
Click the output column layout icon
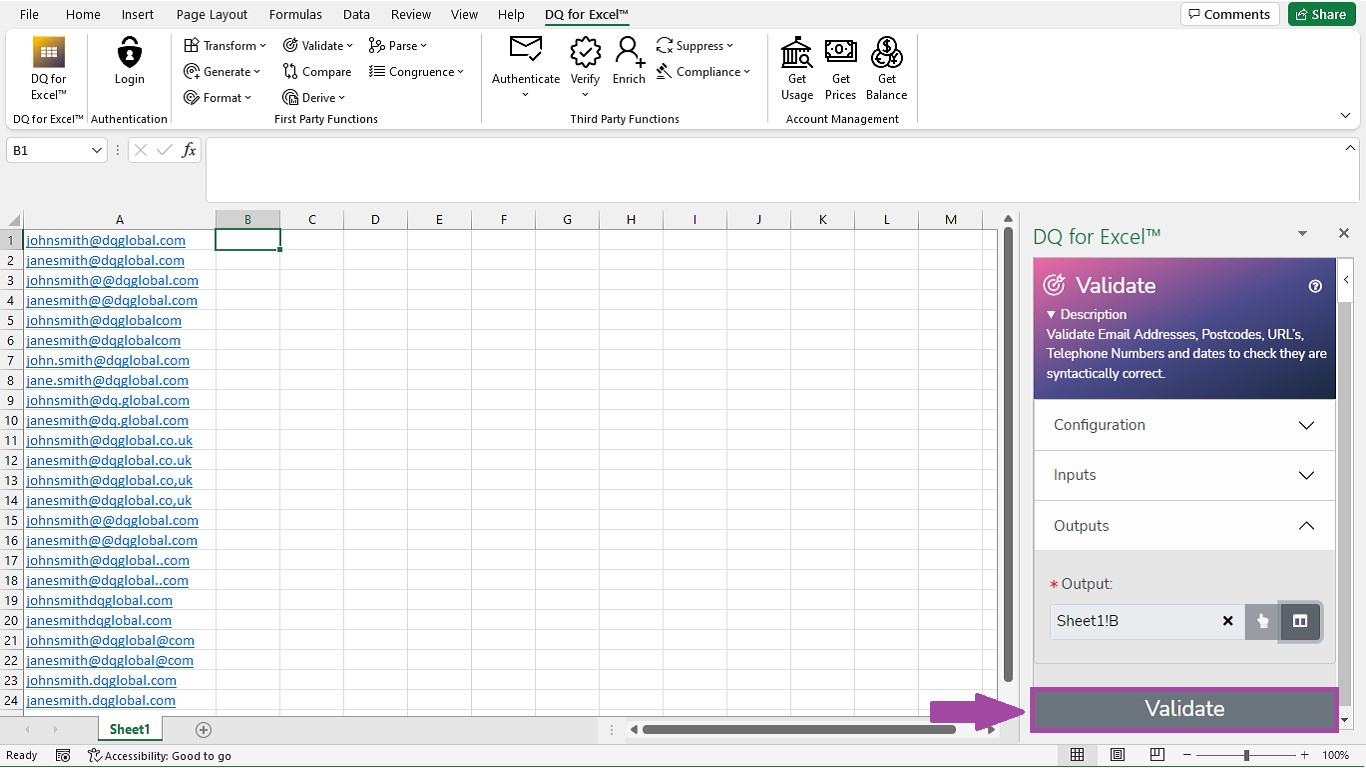coord(1300,621)
